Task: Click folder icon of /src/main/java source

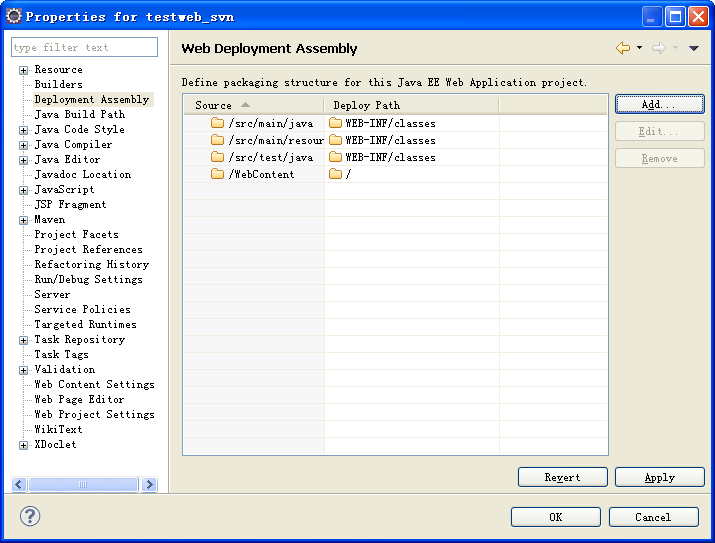Action: 218,123
